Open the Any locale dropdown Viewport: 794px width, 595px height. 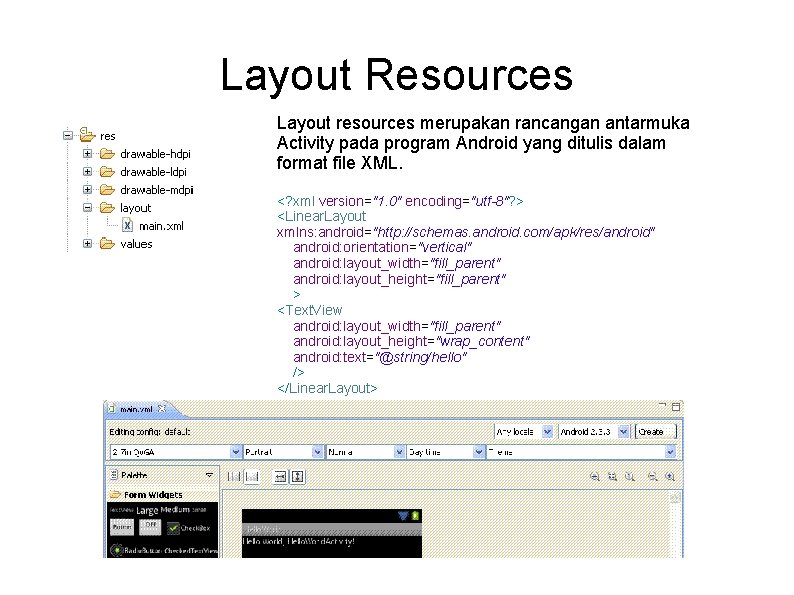coord(524,431)
